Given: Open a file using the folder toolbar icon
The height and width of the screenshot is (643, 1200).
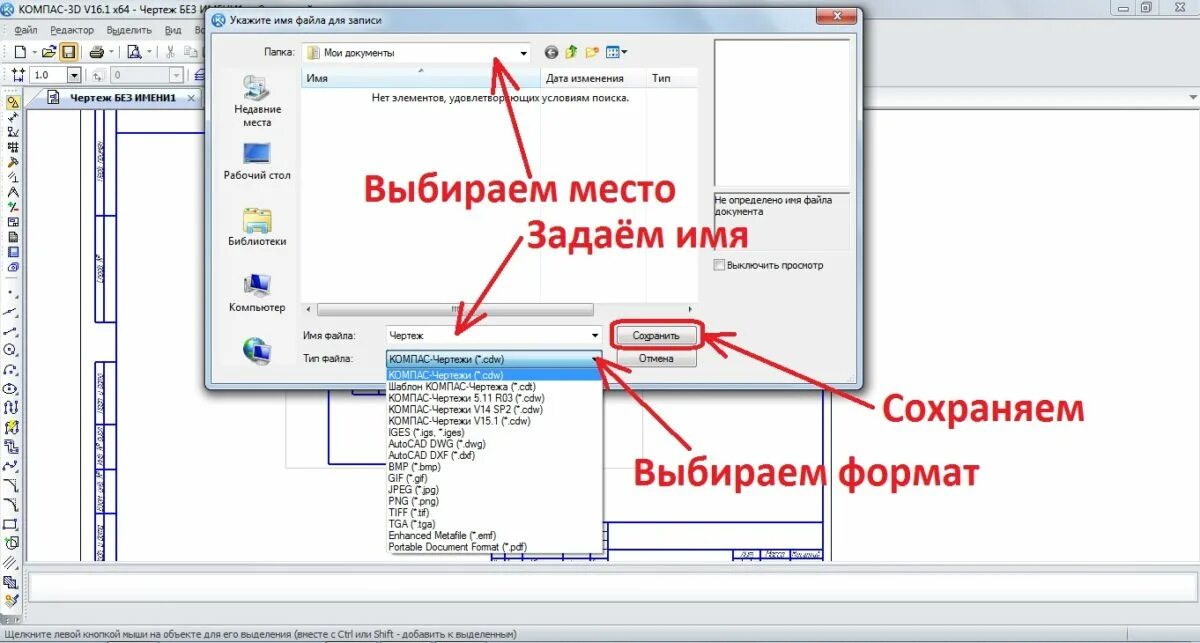Looking at the screenshot, I should tap(48, 51).
